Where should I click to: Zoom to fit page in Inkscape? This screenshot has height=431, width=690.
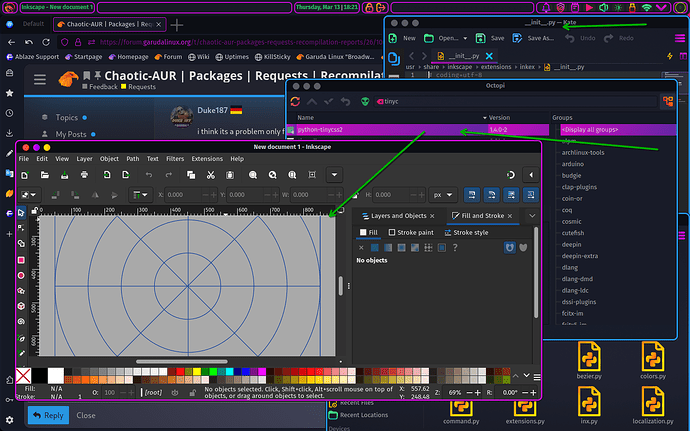coord(292,175)
